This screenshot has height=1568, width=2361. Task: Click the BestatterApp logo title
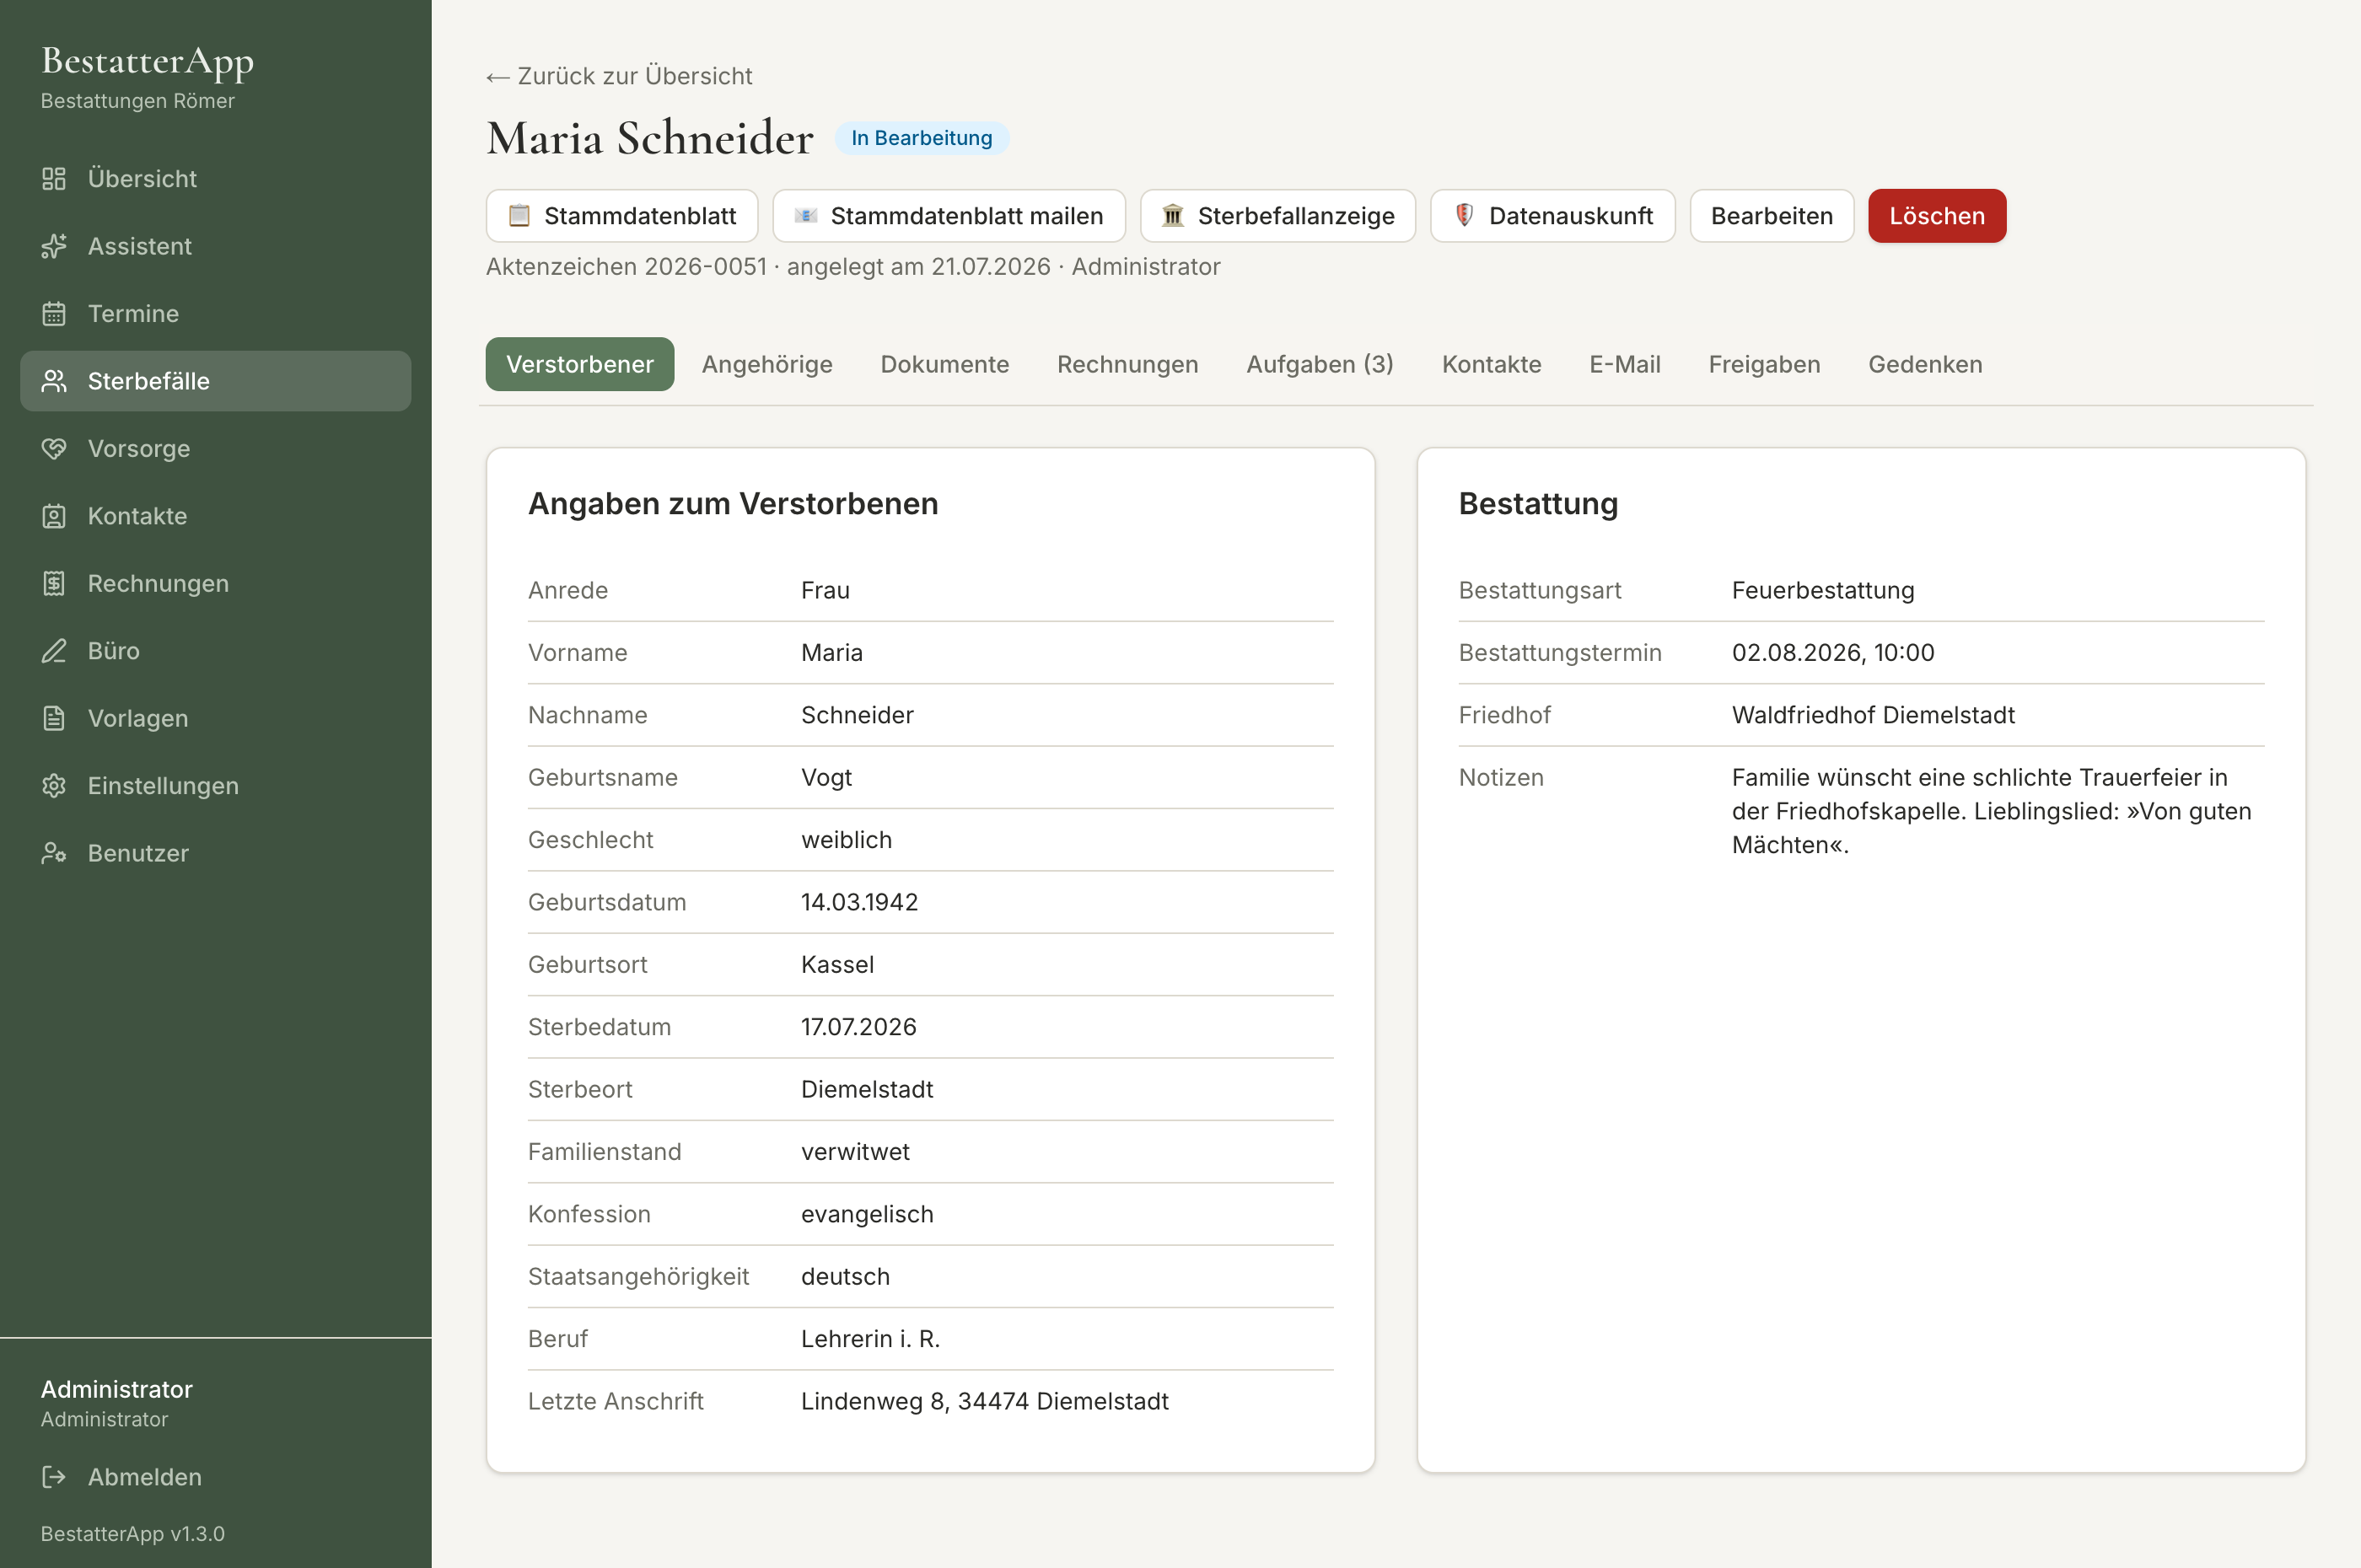147,62
